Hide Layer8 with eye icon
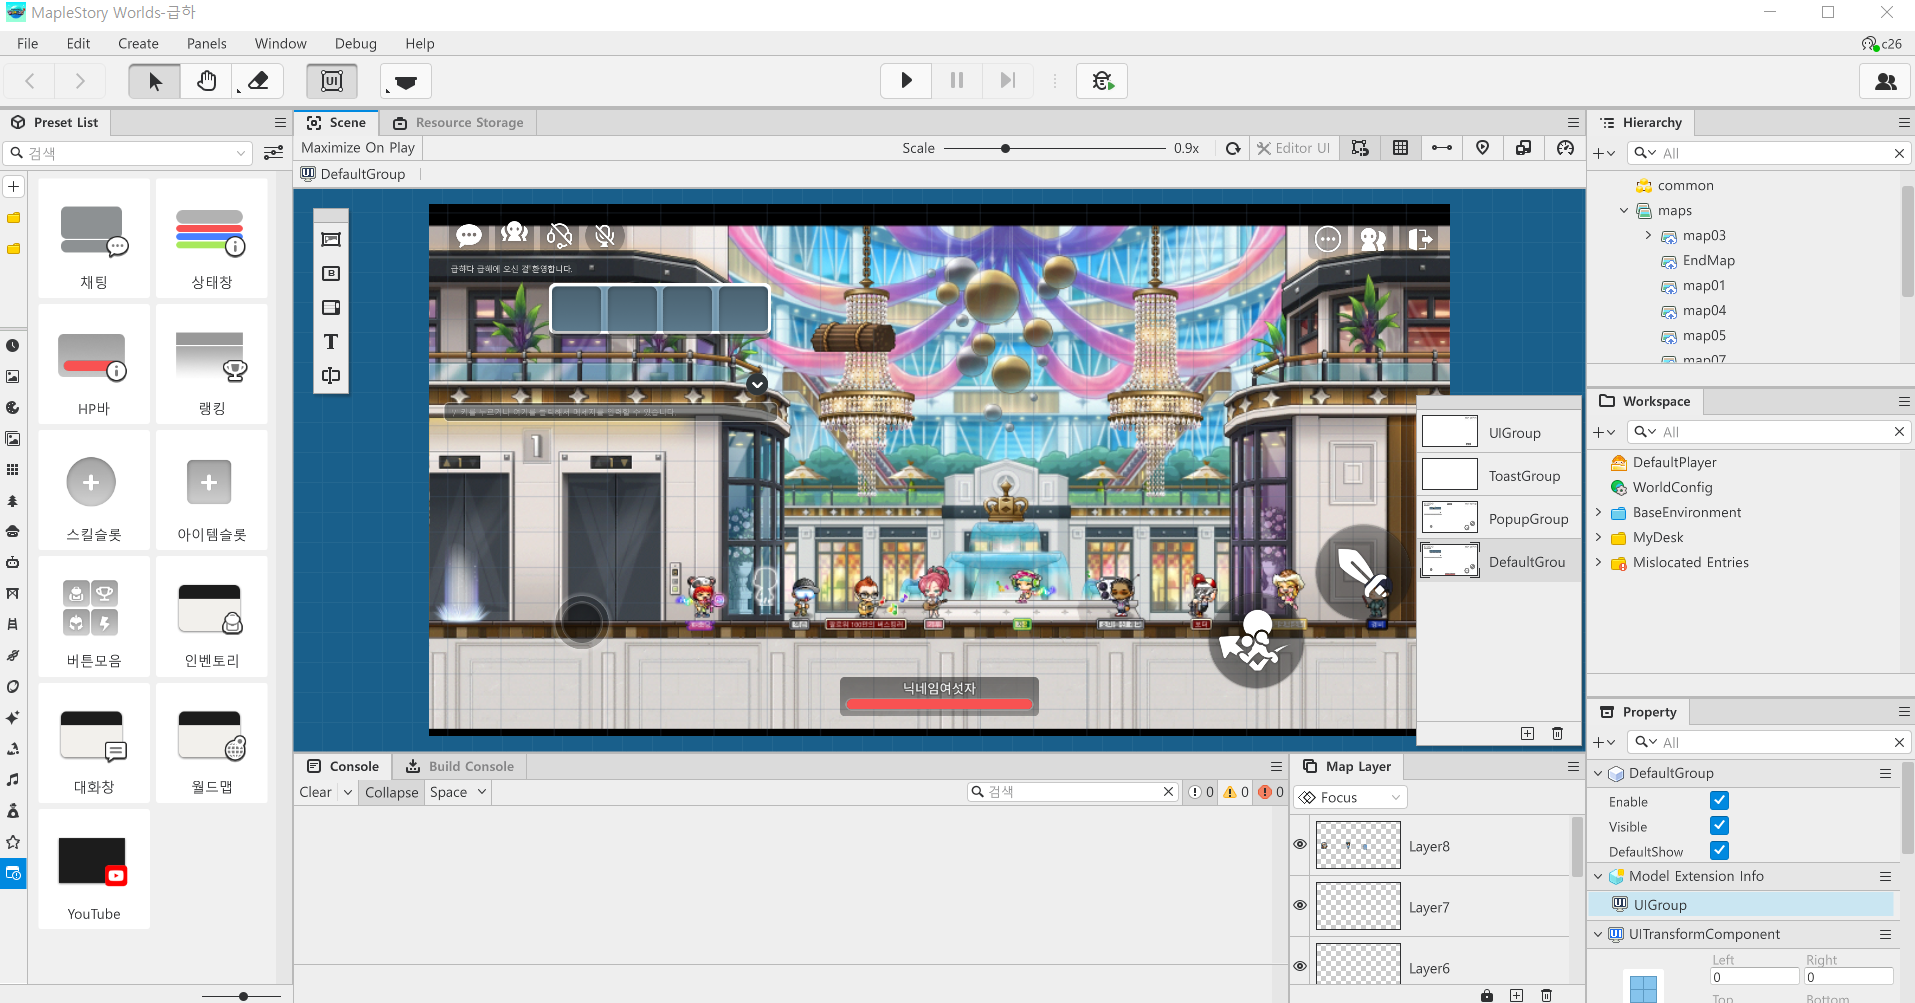The image size is (1915, 1003). [1300, 845]
